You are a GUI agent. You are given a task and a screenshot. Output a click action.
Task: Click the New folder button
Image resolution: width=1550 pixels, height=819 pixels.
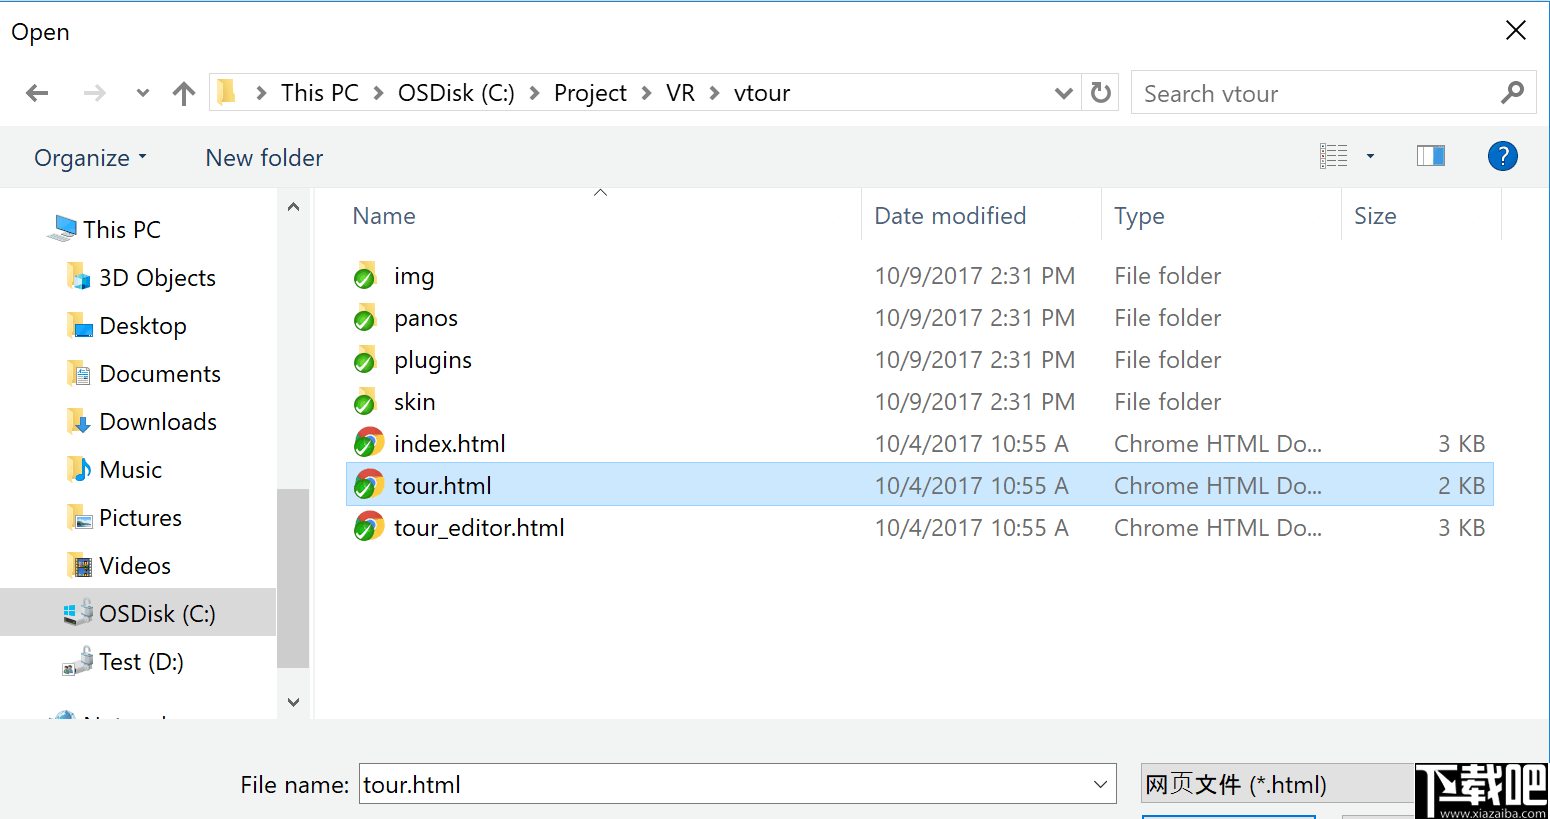pyautogui.click(x=264, y=158)
